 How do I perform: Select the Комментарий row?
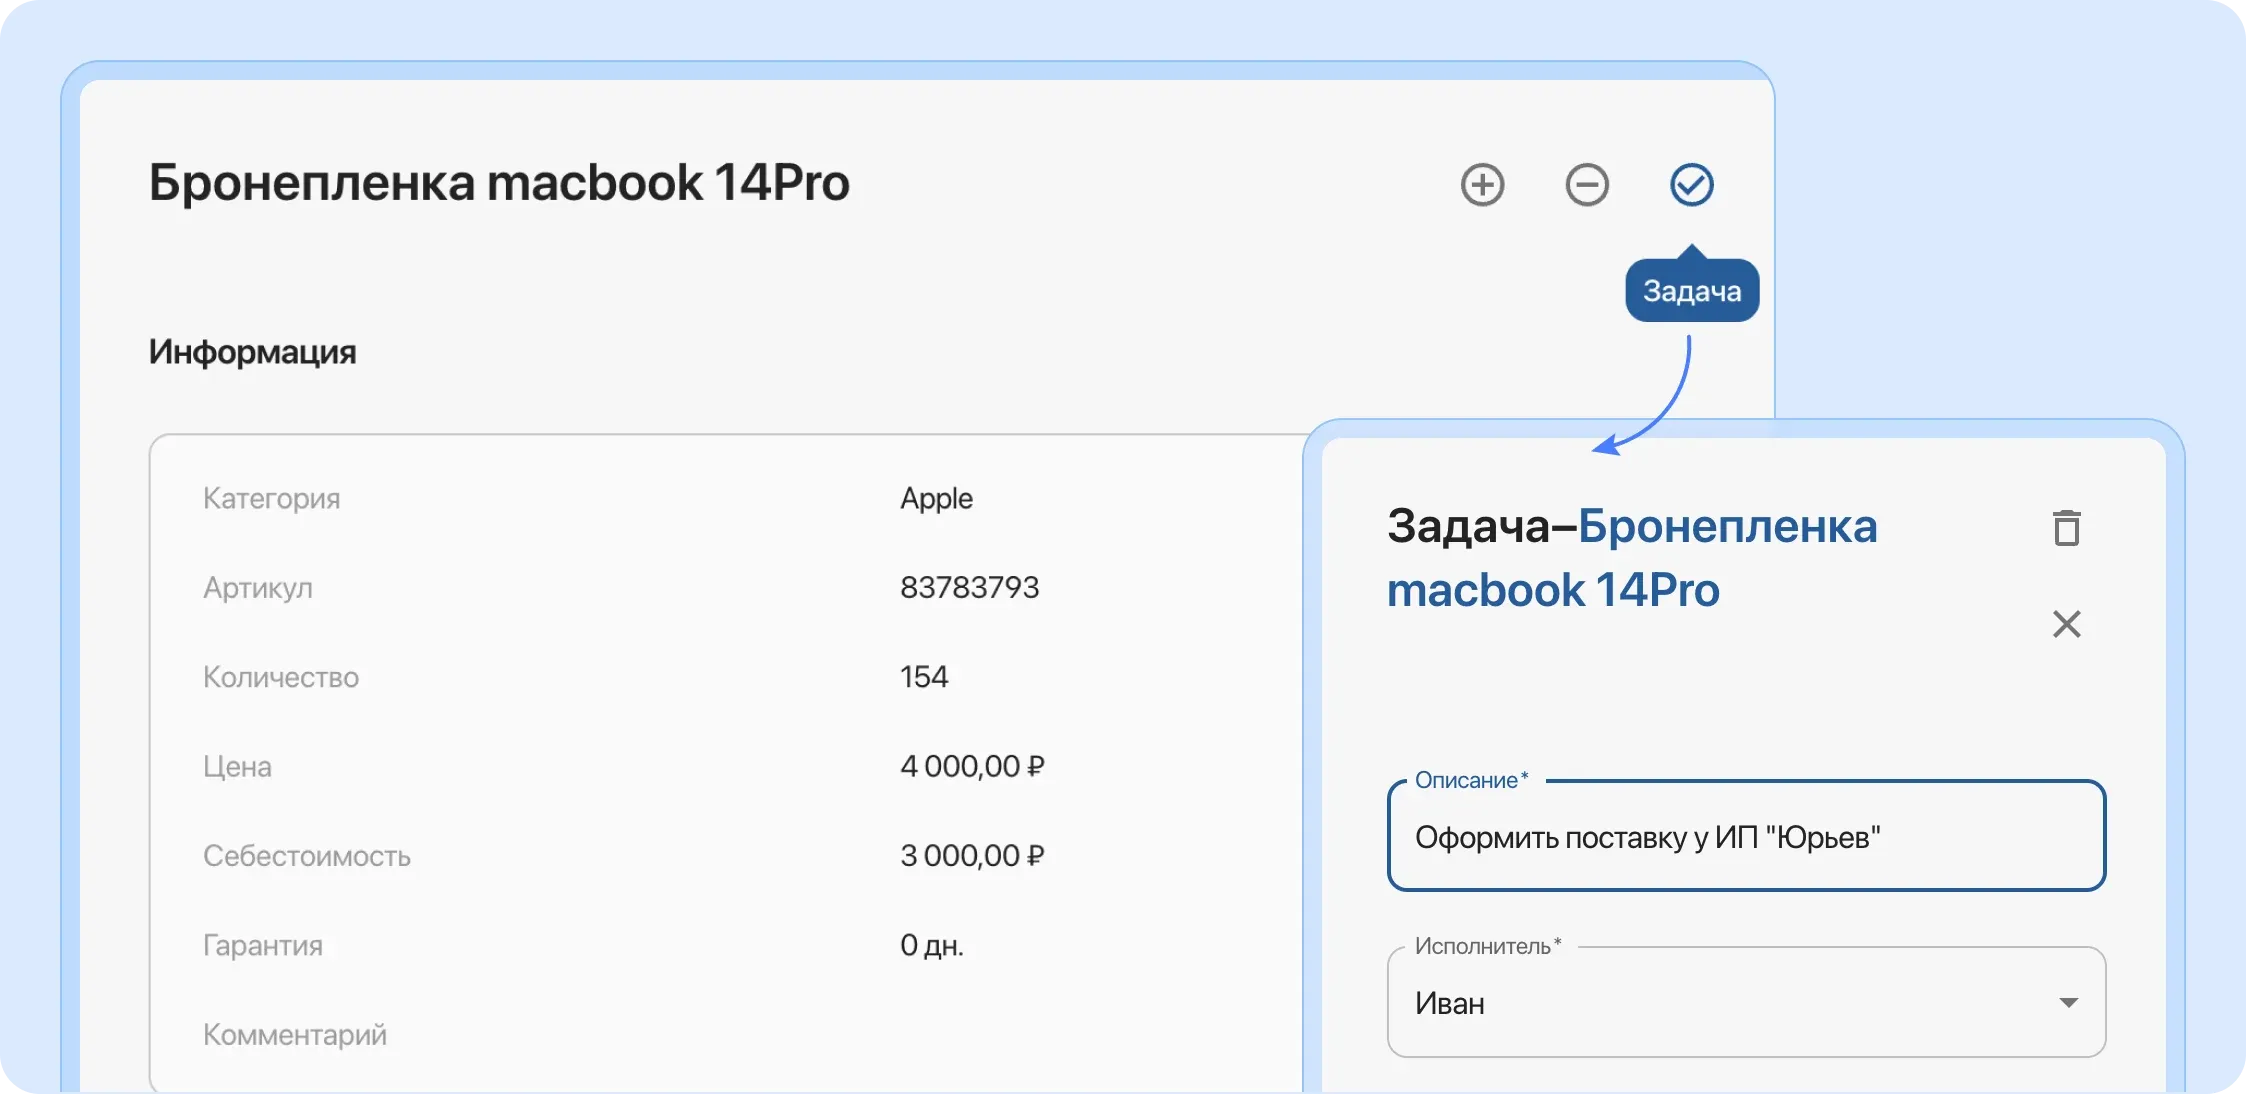pos(295,1035)
